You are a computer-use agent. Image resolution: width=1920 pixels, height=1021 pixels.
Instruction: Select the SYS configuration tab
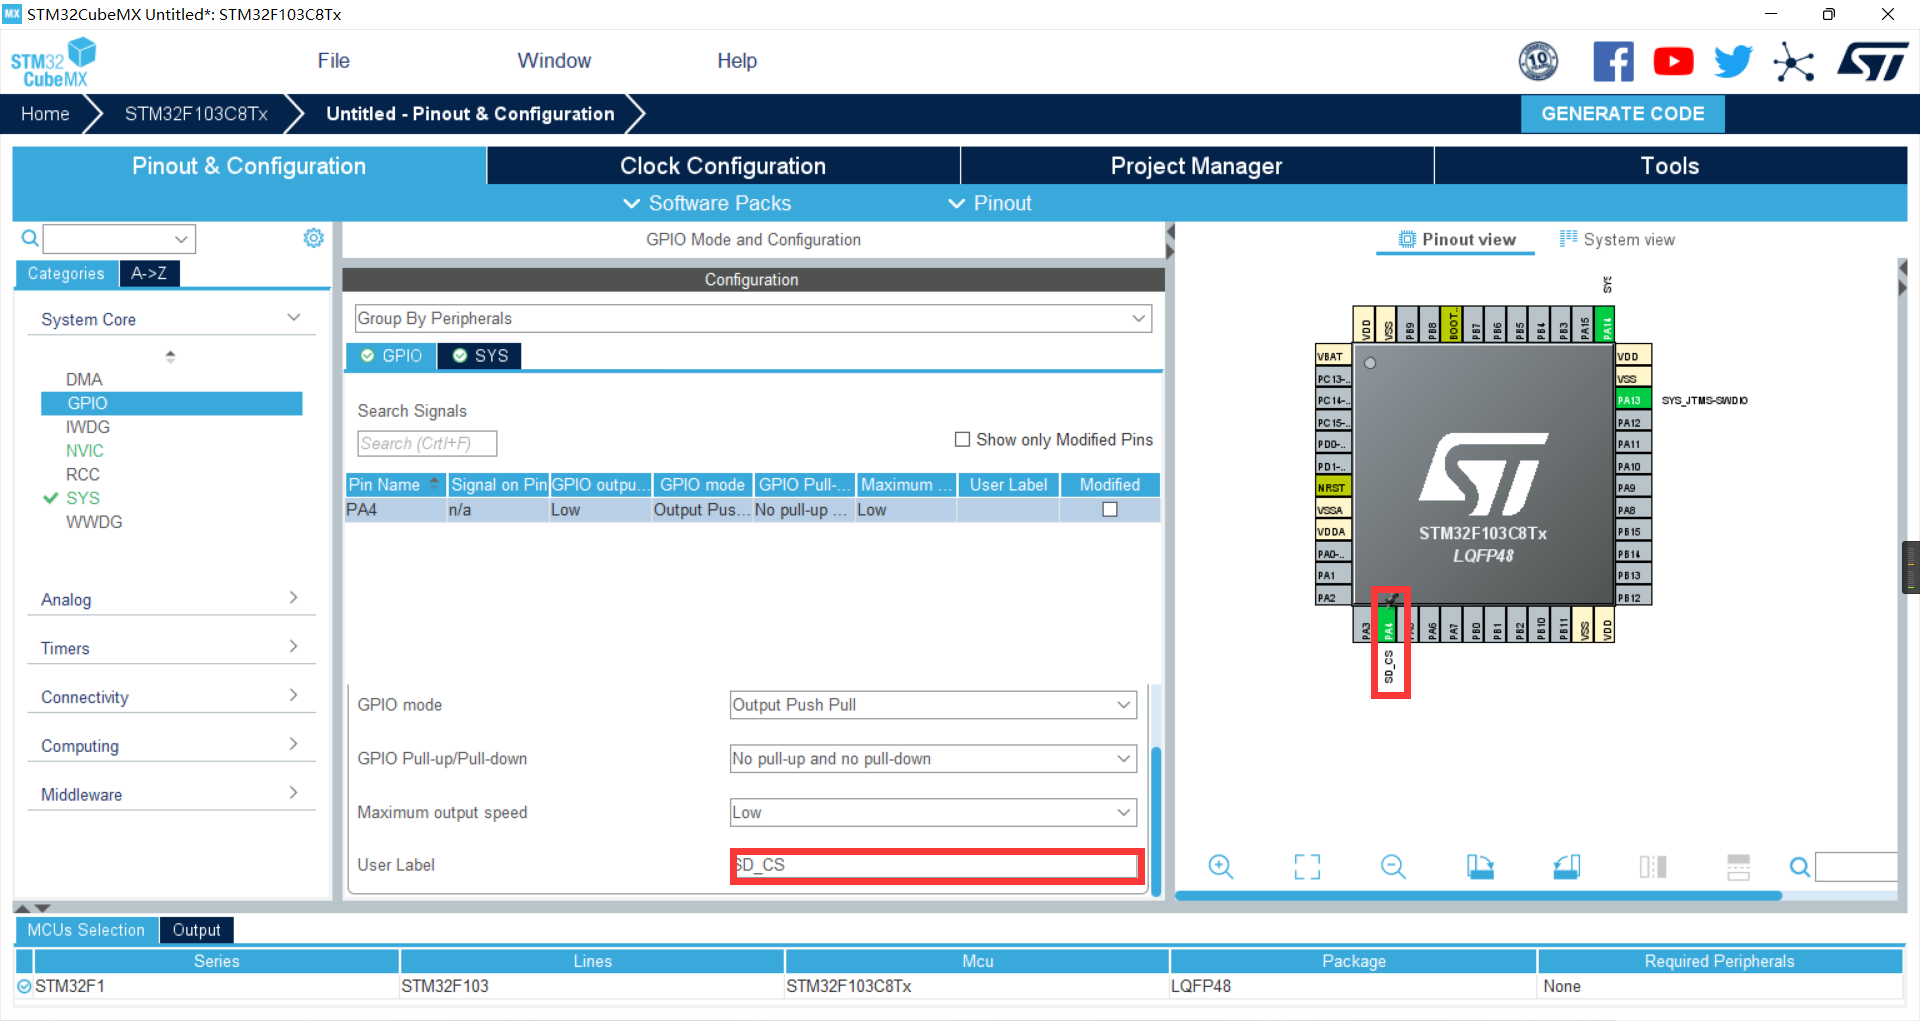[480, 356]
